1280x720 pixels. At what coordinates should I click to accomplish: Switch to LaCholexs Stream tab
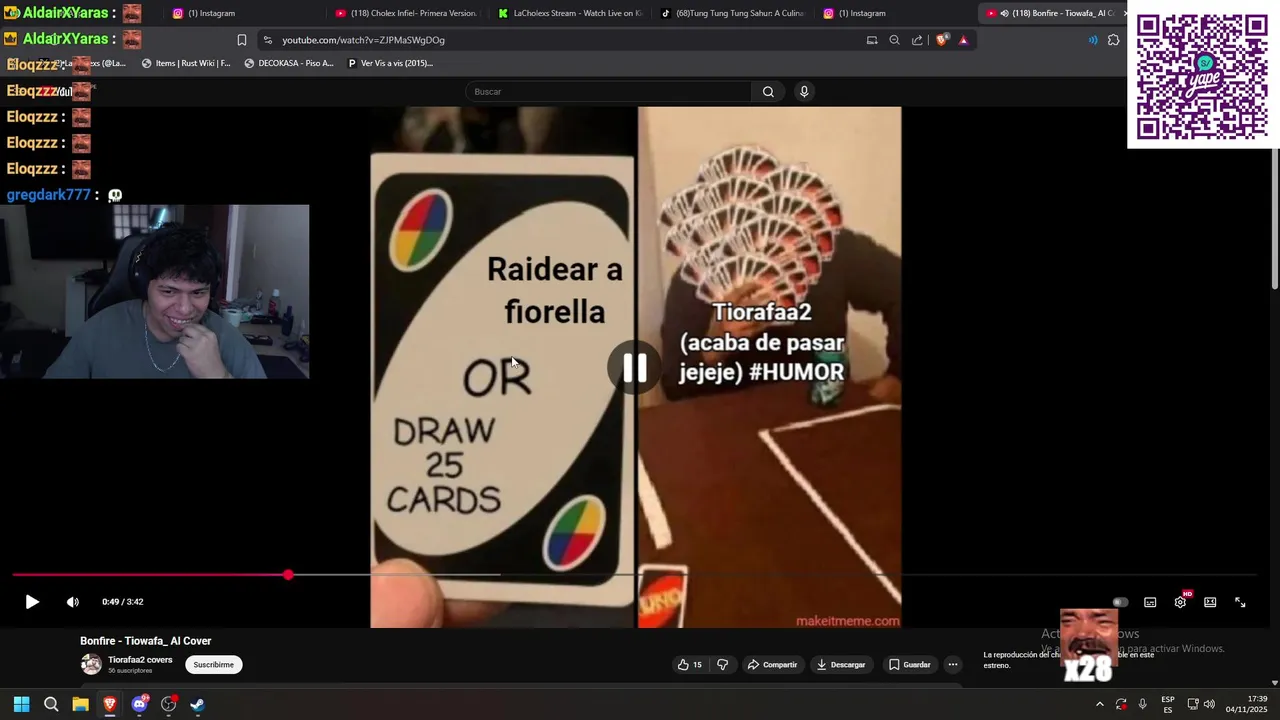tap(568, 13)
